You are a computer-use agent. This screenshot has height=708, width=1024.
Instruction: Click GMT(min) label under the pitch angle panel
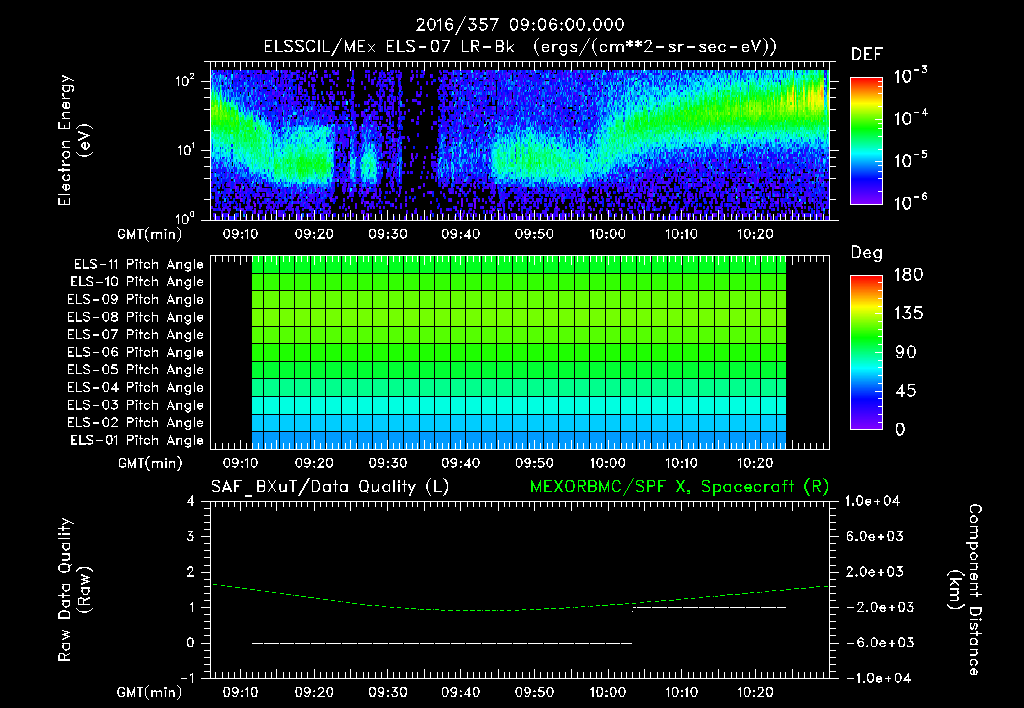[150, 464]
